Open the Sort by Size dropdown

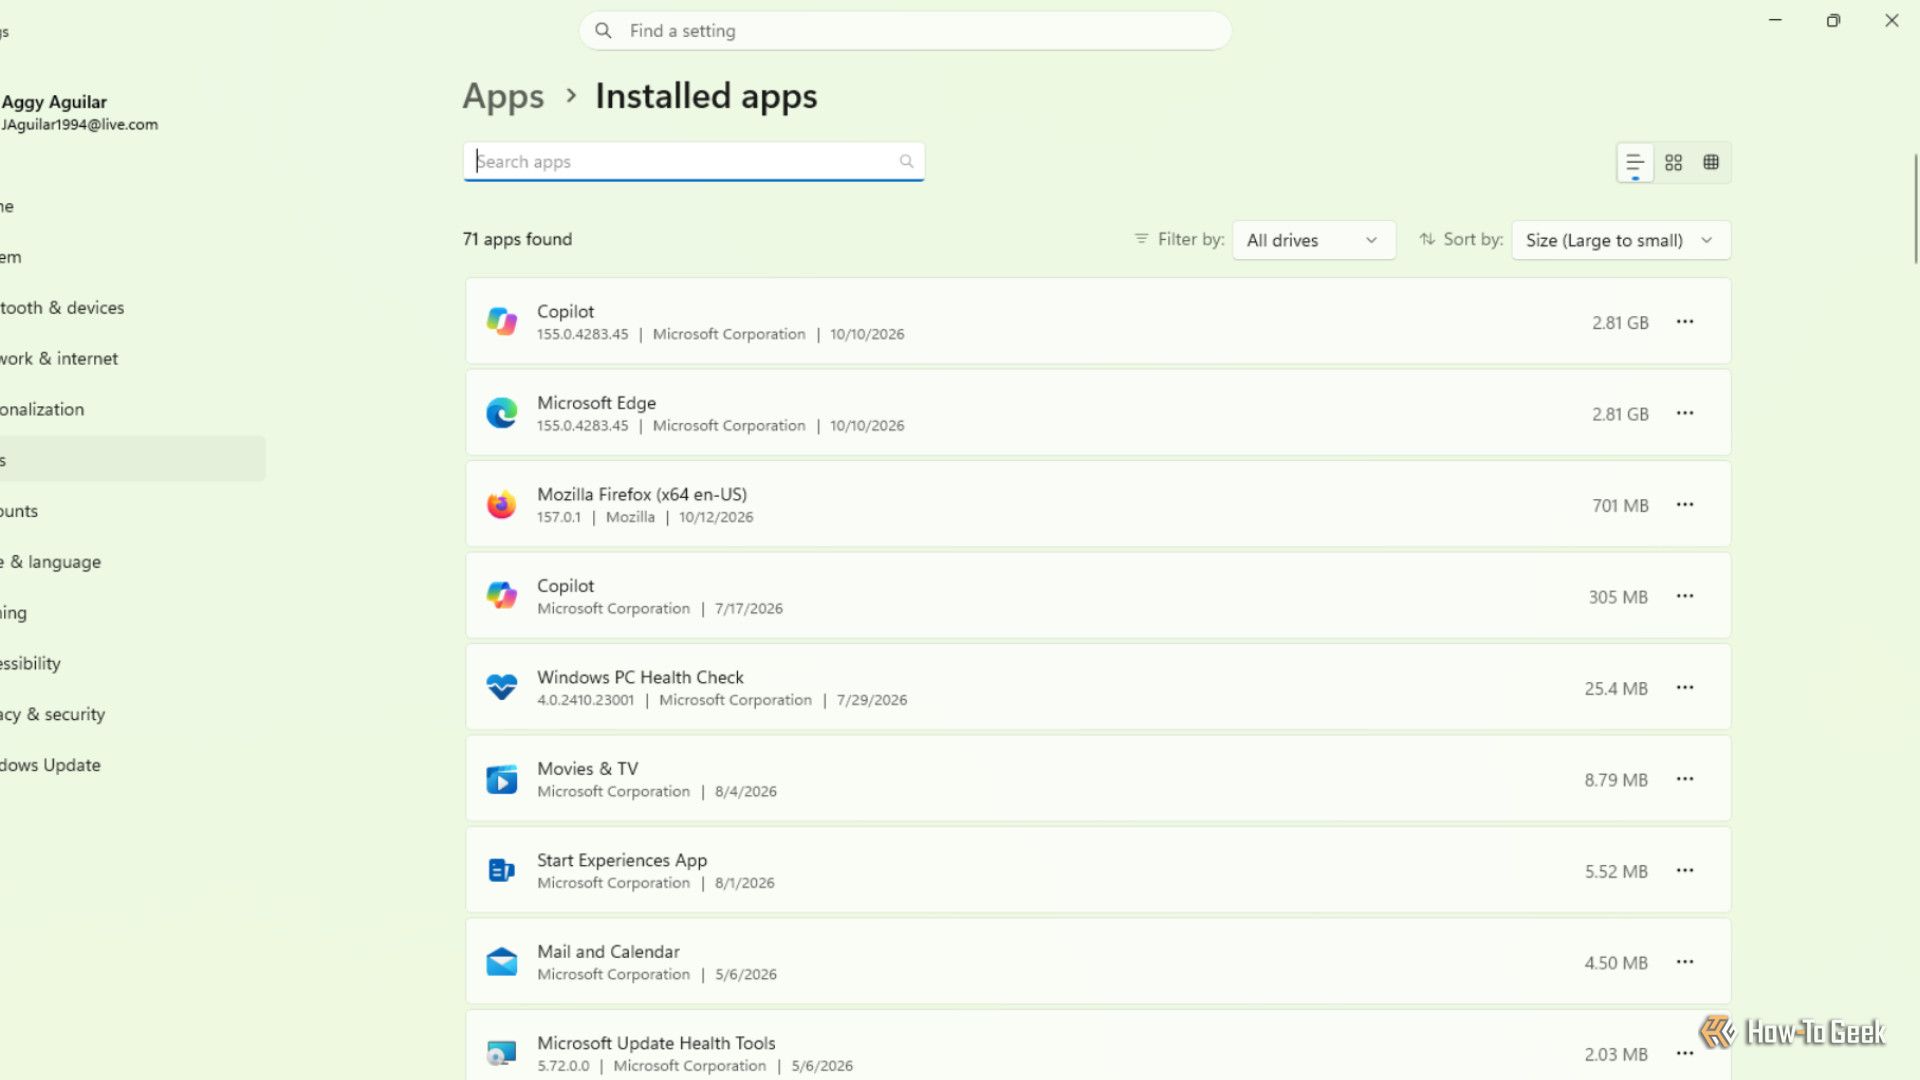[x=1620, y=240]
